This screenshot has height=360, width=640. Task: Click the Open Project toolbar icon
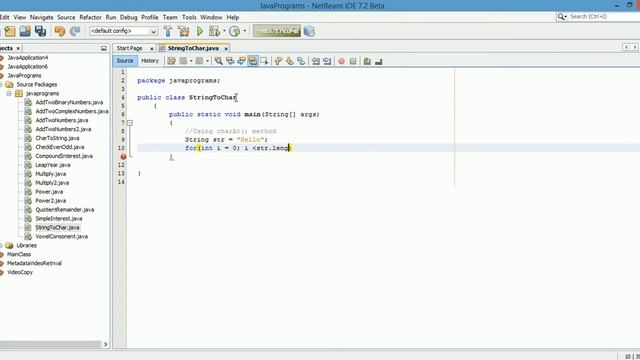25,31
